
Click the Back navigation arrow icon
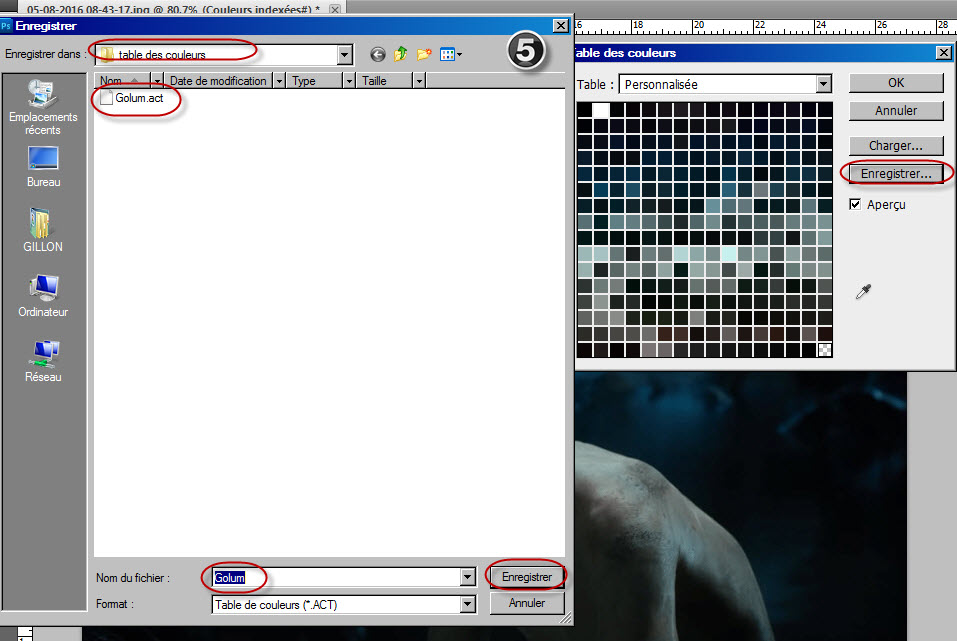click(378, 54)
